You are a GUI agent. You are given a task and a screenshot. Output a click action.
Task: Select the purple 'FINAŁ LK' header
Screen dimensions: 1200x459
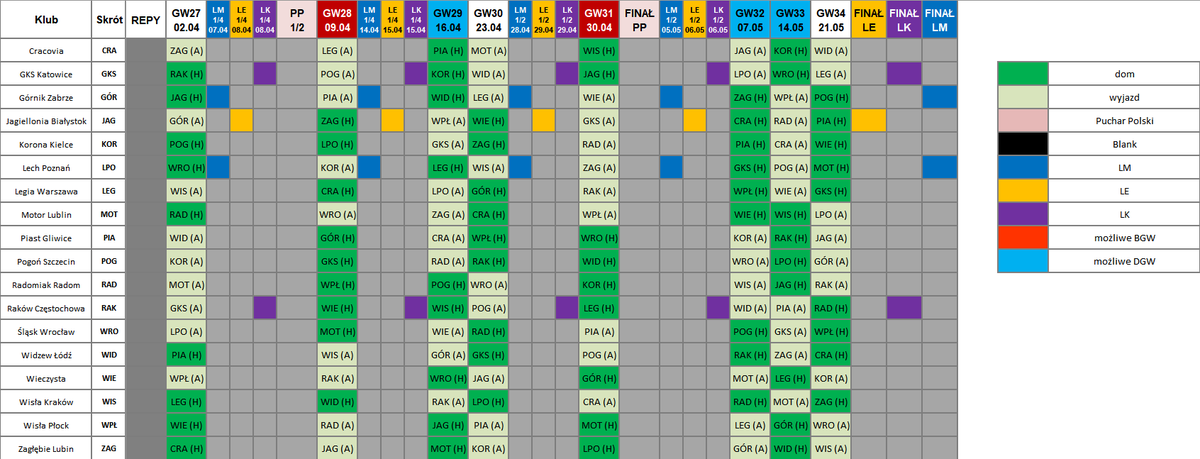pos(904,20)
